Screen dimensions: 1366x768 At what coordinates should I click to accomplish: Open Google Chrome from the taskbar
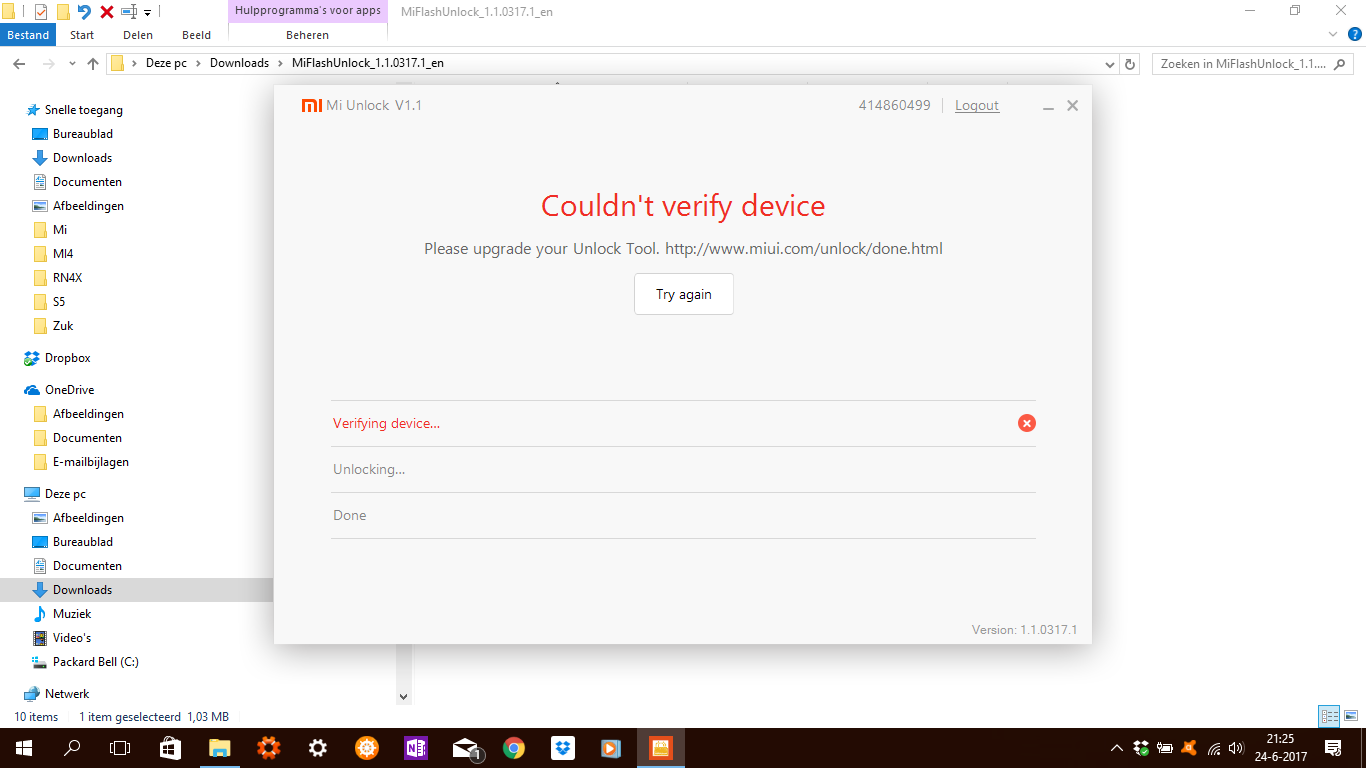[513, 748]
